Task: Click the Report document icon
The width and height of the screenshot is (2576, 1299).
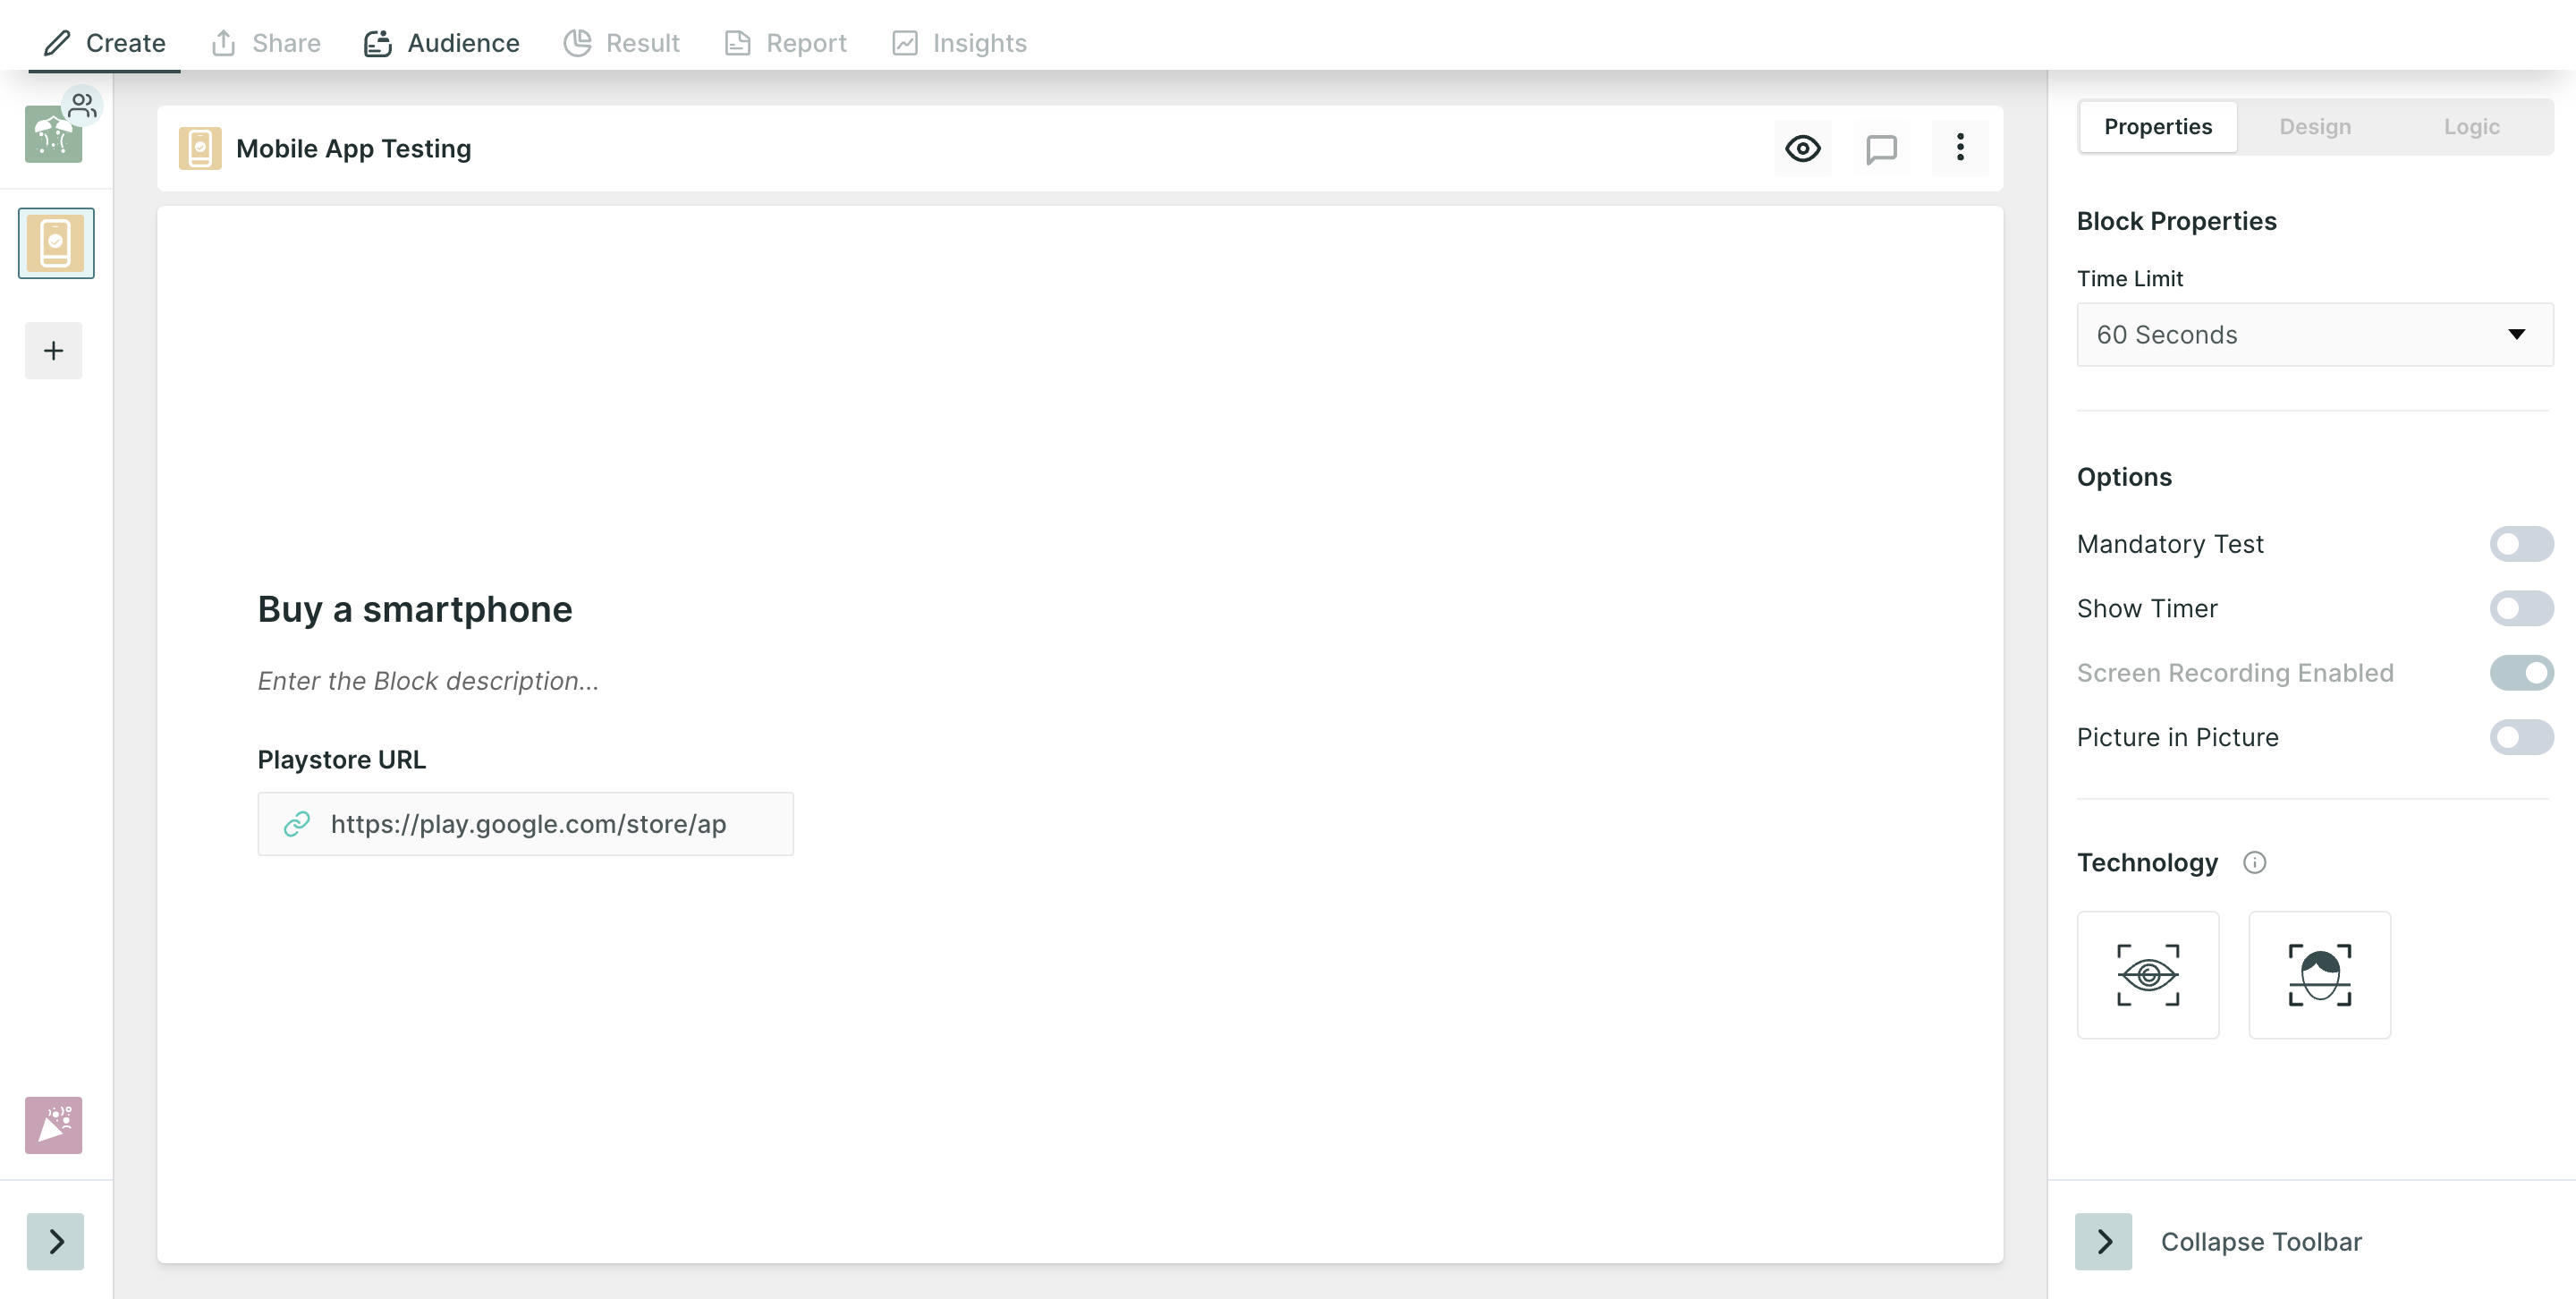Action: click(x=737, y=43)
